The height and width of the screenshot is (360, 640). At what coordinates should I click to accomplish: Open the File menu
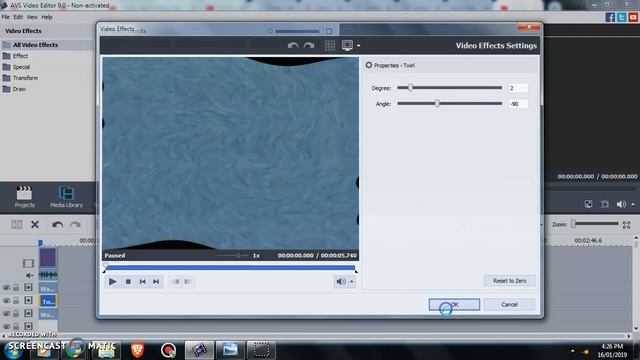6,17
